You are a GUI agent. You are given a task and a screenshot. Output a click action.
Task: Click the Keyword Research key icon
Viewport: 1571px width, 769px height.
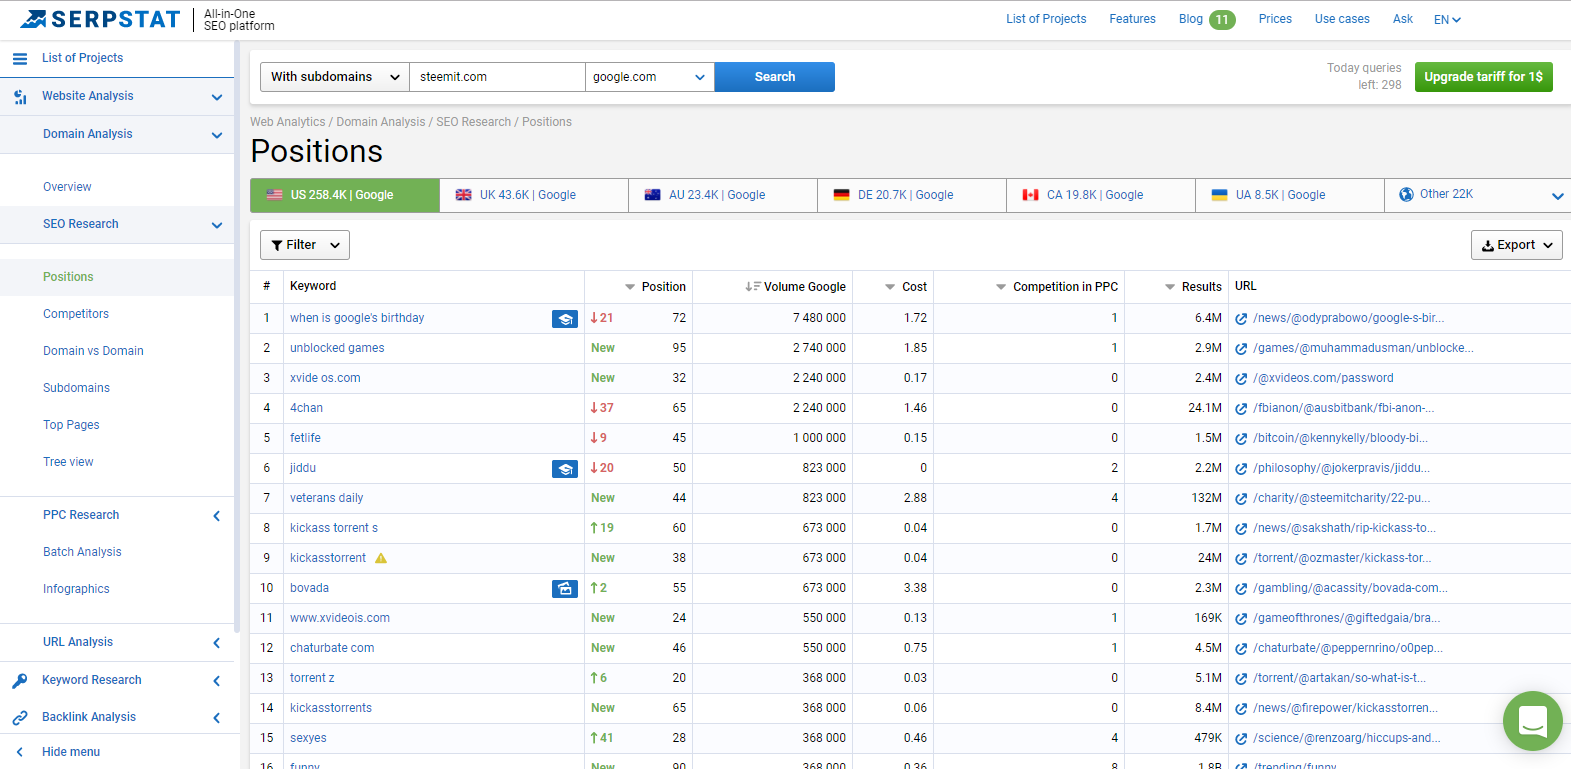tap(20, 681)
